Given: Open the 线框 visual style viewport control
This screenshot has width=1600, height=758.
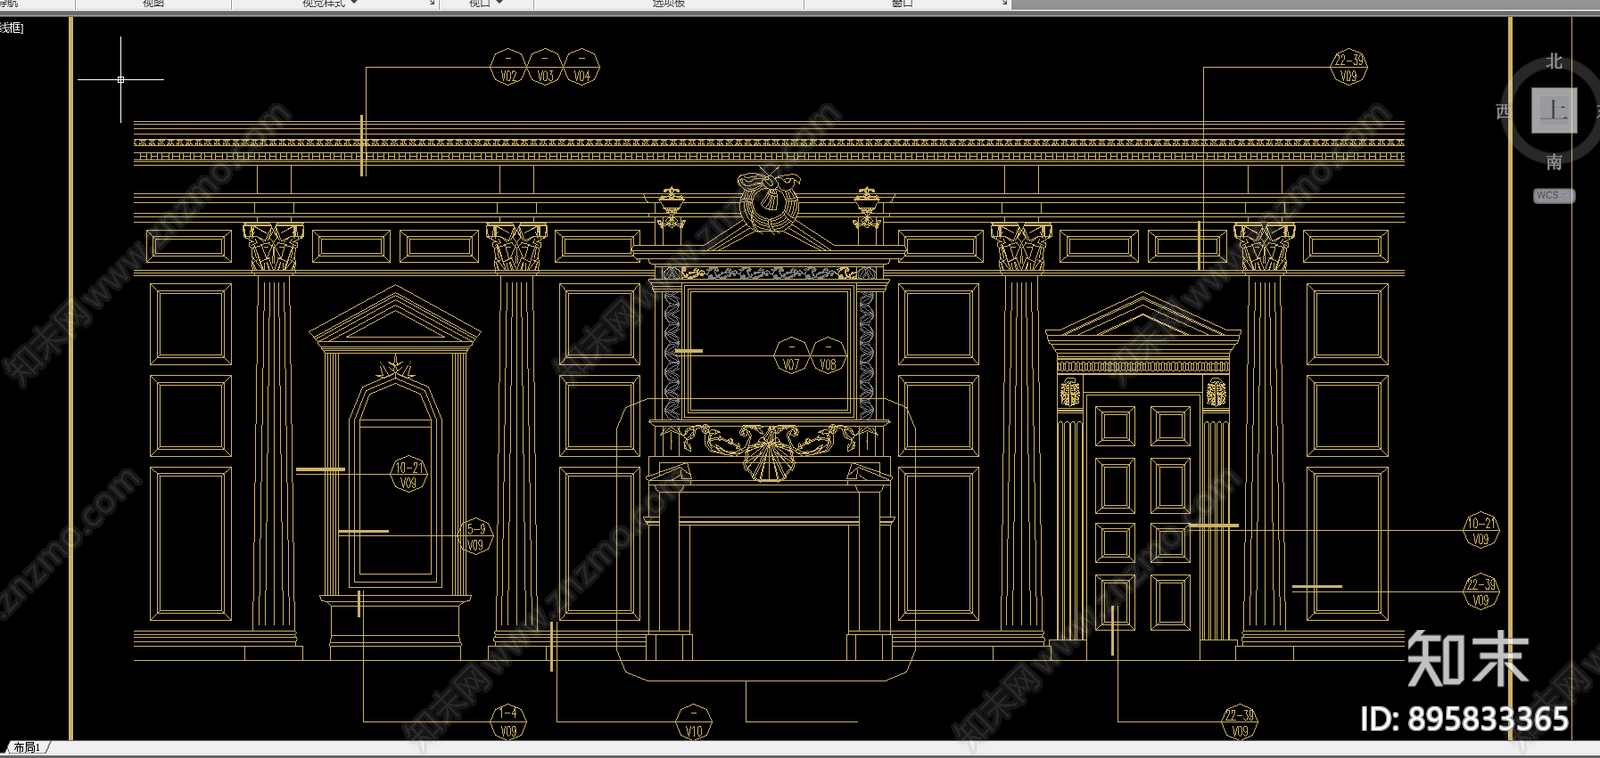Looking at the screenshot, I should pyautogui.click(x=12, y=28).
